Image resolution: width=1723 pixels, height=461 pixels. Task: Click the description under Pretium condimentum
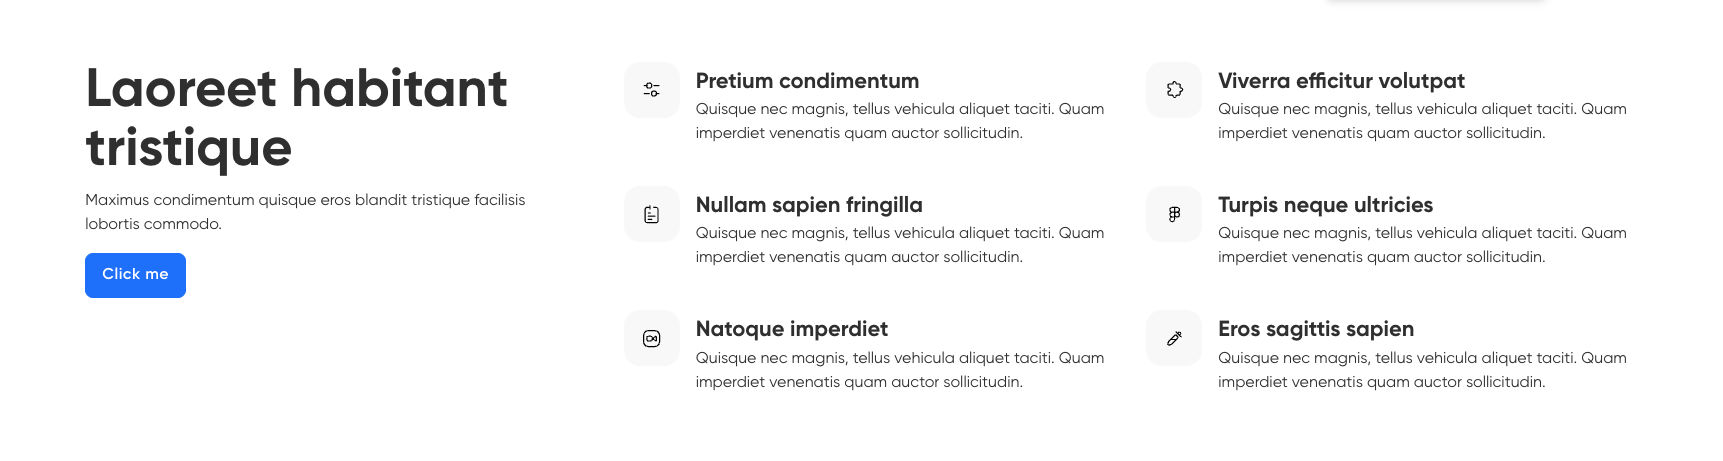[x=899, y=121]
